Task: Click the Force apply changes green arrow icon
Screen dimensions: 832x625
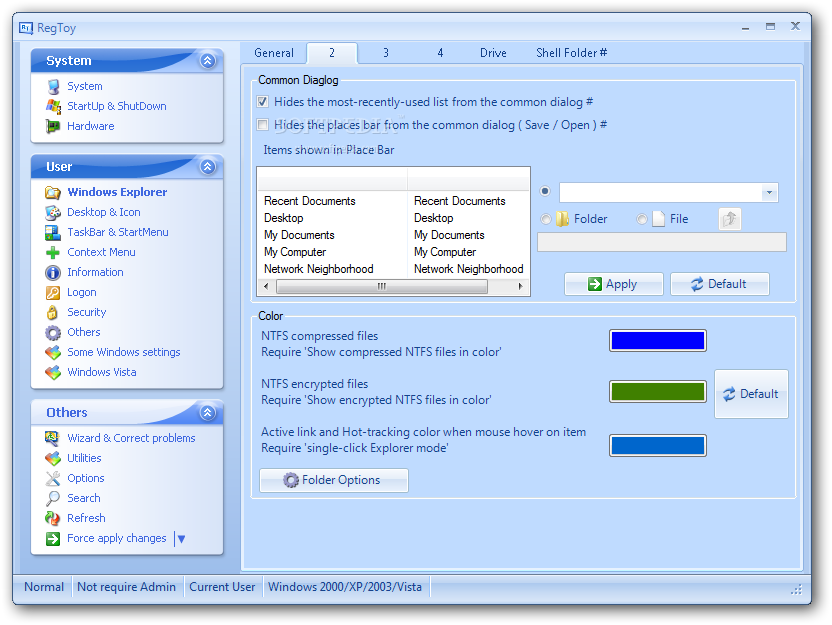Action: click(53, 539)
